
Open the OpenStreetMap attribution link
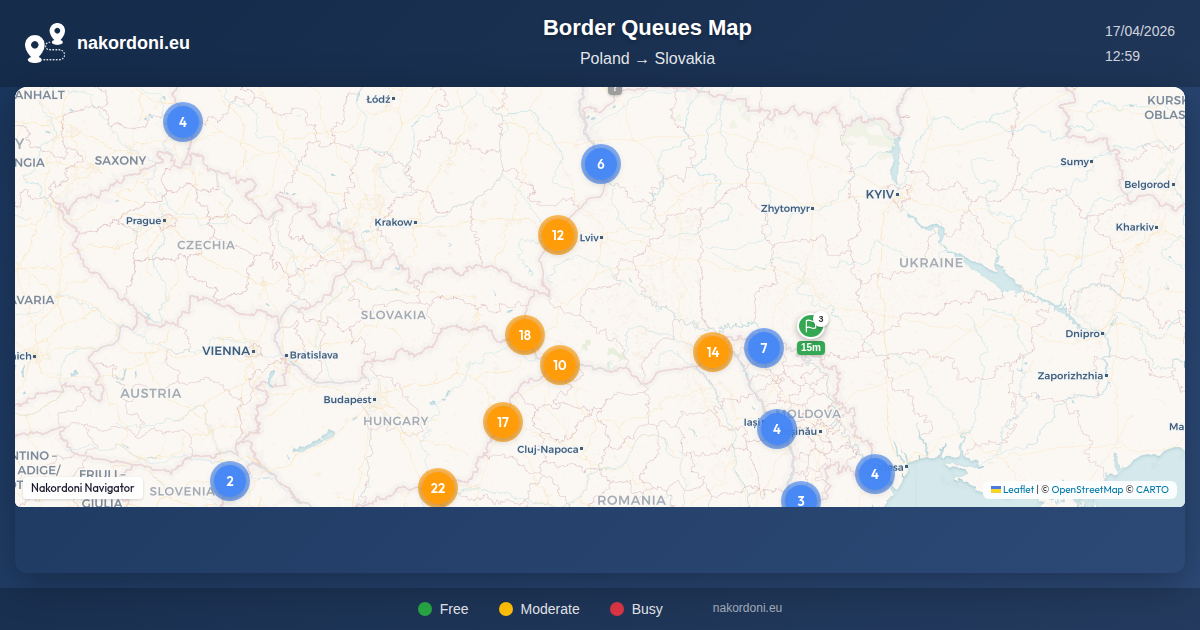click(1087, 490)
